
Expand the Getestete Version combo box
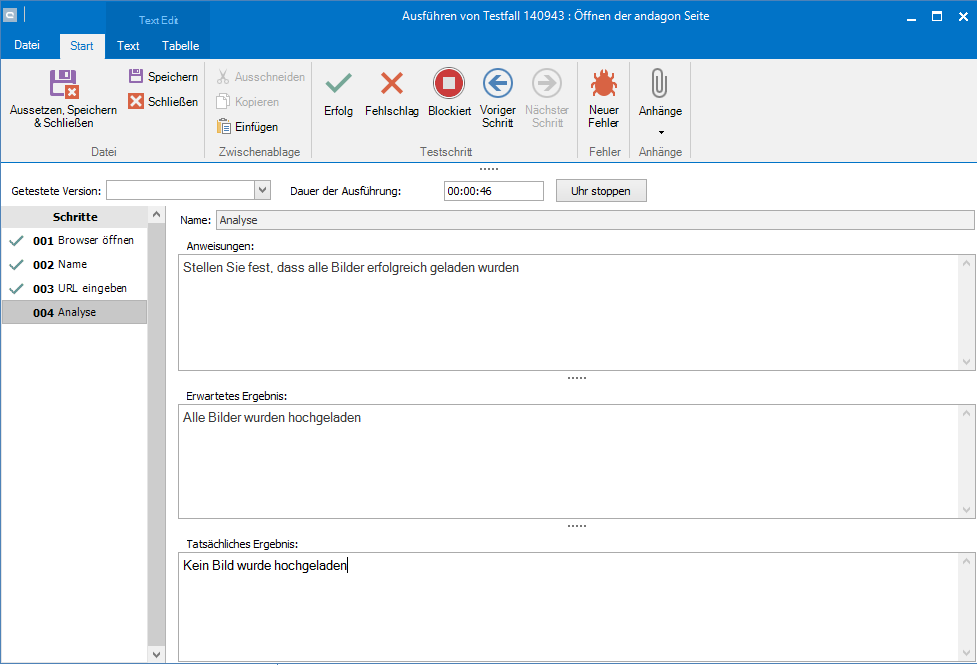coord(262,190)
